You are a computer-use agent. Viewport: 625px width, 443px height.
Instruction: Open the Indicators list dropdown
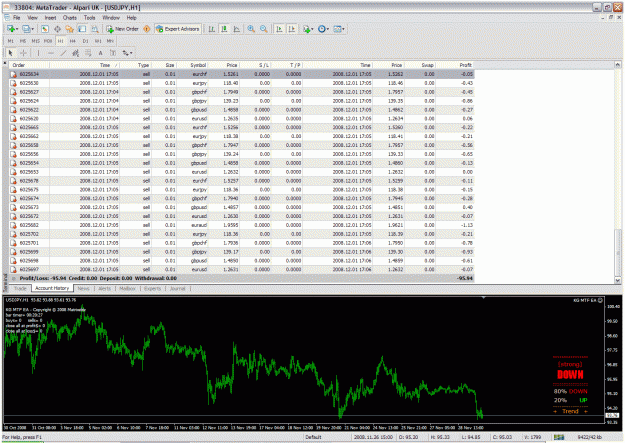(x=308, y=29)
